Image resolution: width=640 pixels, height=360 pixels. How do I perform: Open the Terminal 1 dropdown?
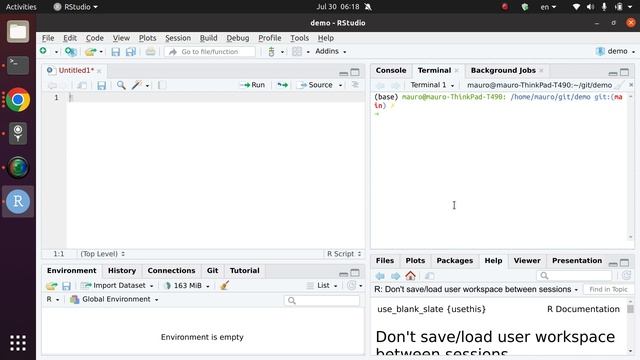tap(432, 85)
